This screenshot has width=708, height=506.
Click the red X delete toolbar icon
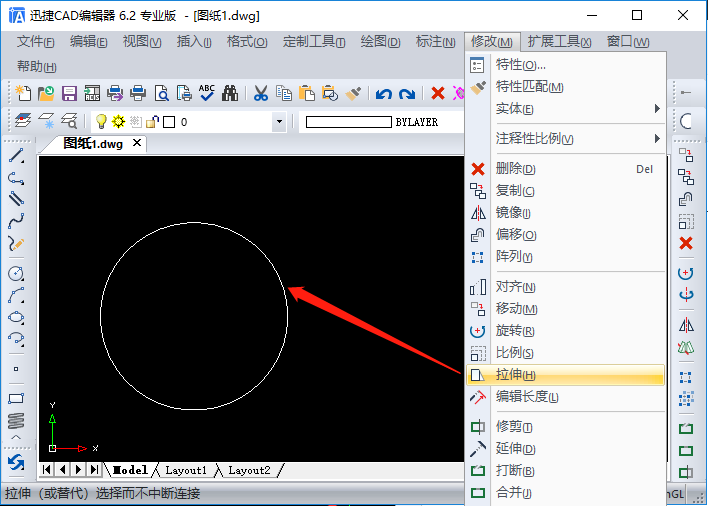[438, 93]
